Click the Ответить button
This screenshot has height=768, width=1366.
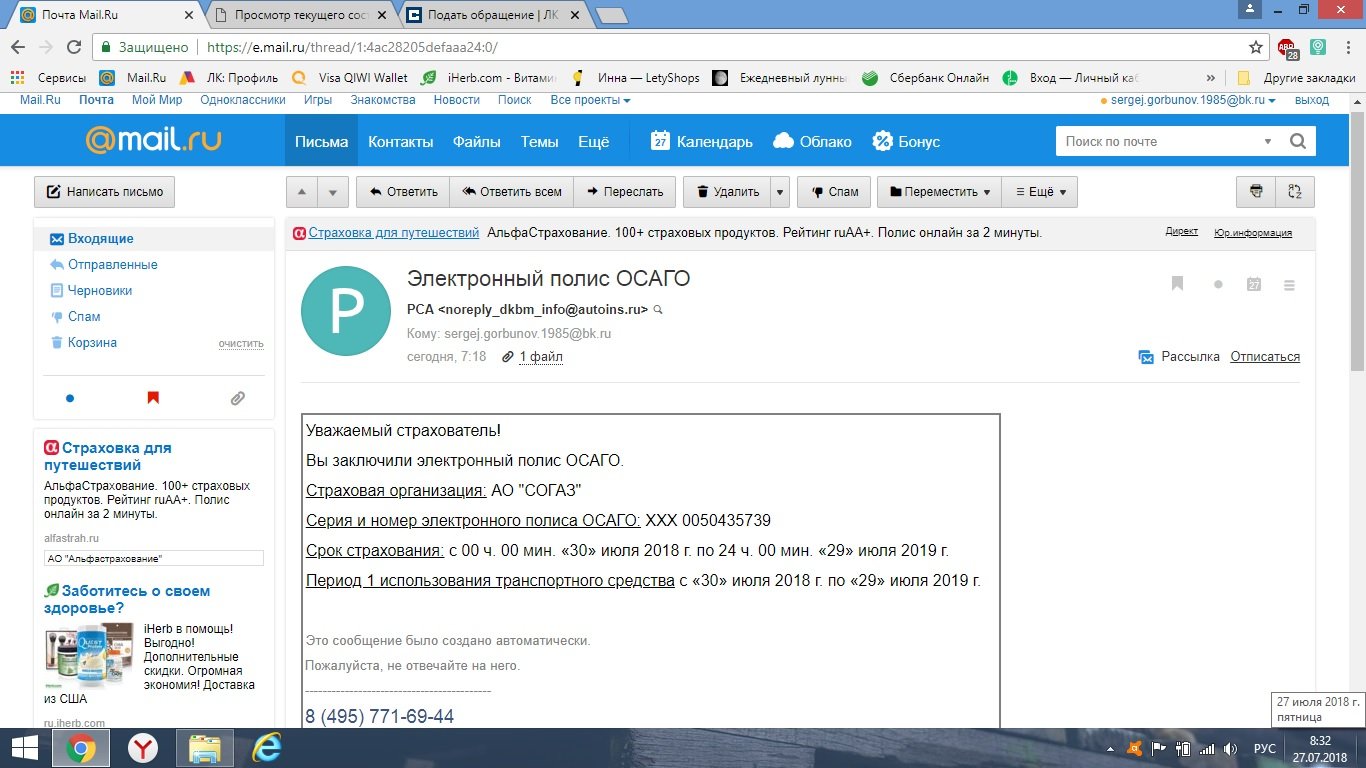pyautogui.click(x=403, y=192)
